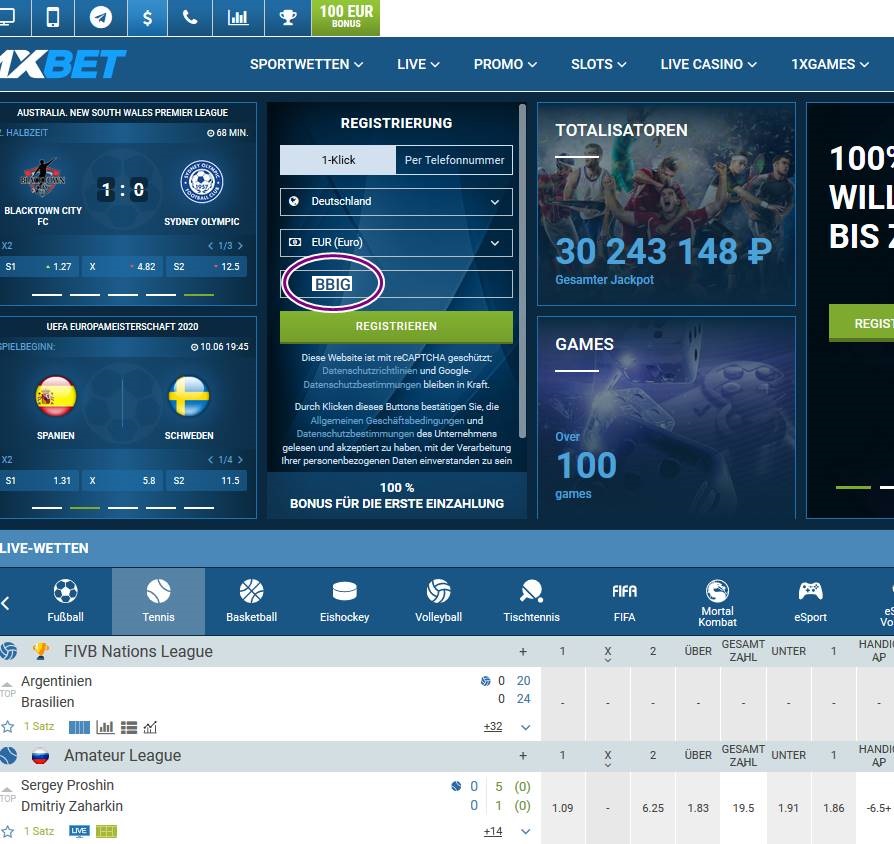
Task: Click the green Registrieren button
Action: (x=396, y=327)
